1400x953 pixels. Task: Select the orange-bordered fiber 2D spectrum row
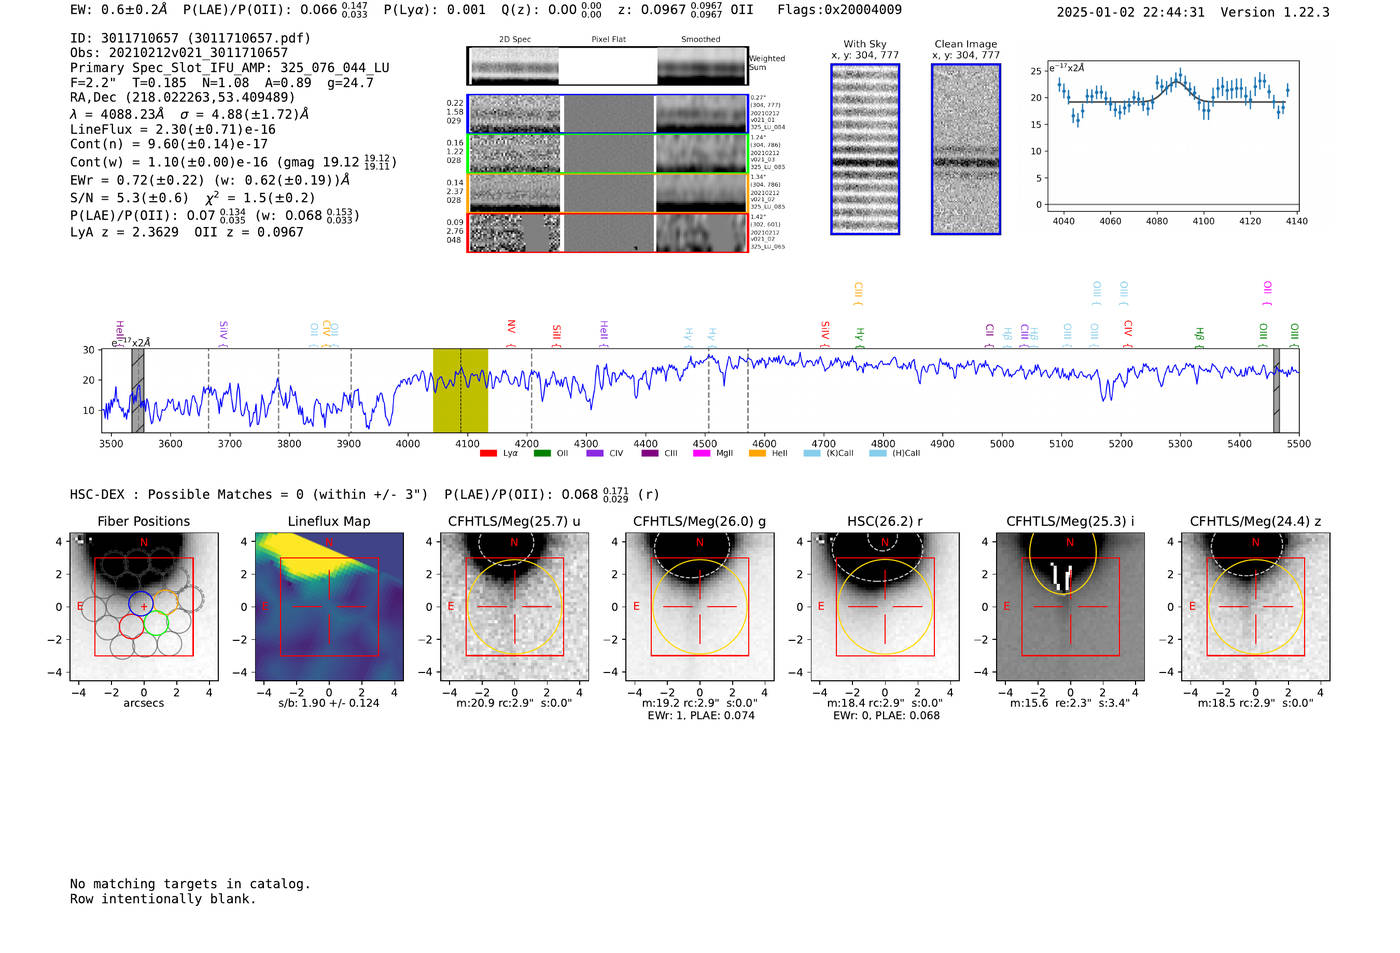pyautogui.click(x=608, y=193)
